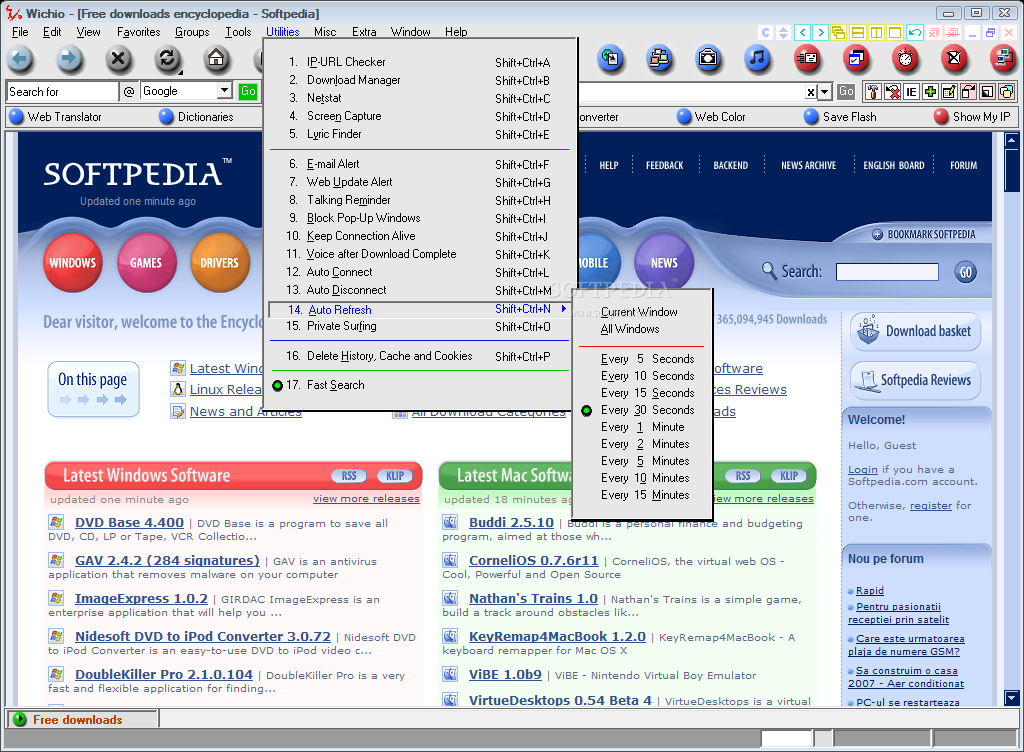Go back with the blue left arrow button
The image size is (1024, 752).
click(x=20, y=59)
